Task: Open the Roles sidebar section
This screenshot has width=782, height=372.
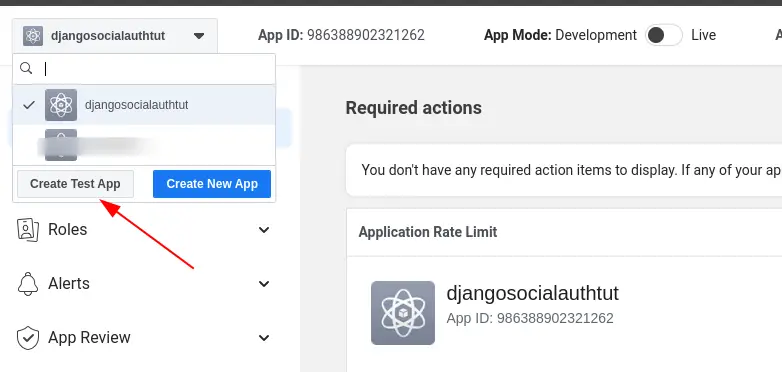Action: click(144, 229)
